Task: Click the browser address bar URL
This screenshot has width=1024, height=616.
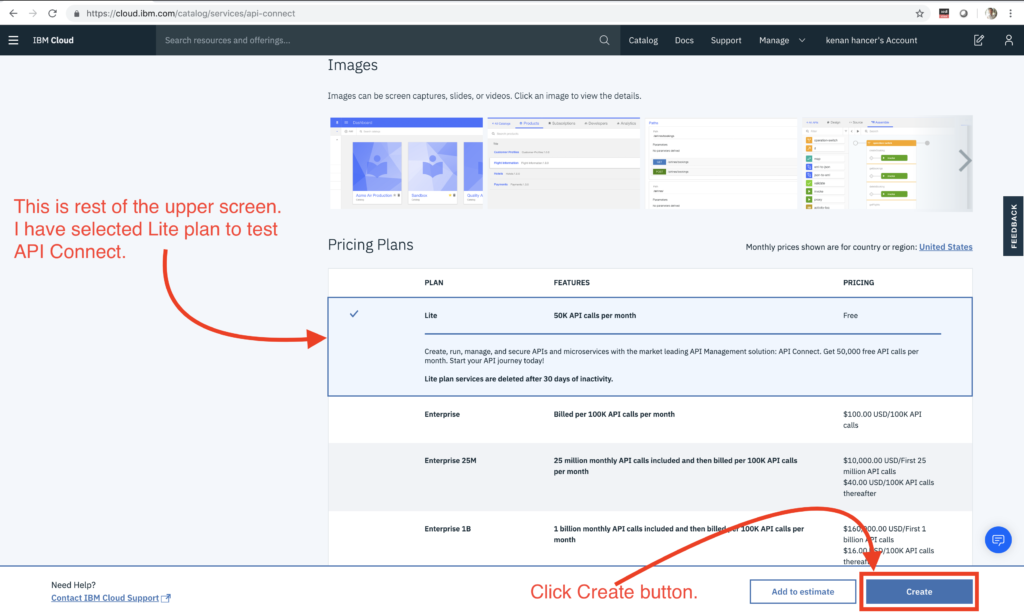Action: pos(191,13)
